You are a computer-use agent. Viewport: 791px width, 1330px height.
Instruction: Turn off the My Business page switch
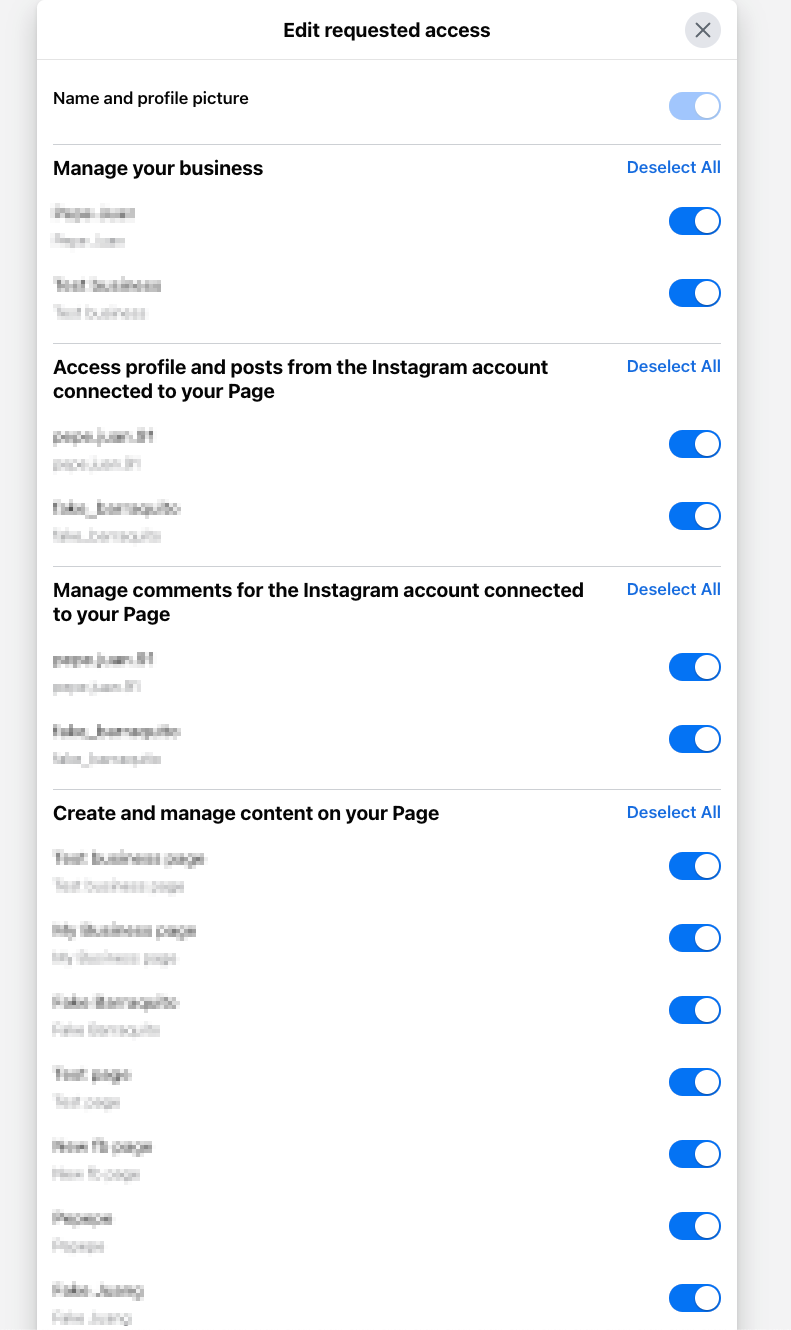coord(694,938)
